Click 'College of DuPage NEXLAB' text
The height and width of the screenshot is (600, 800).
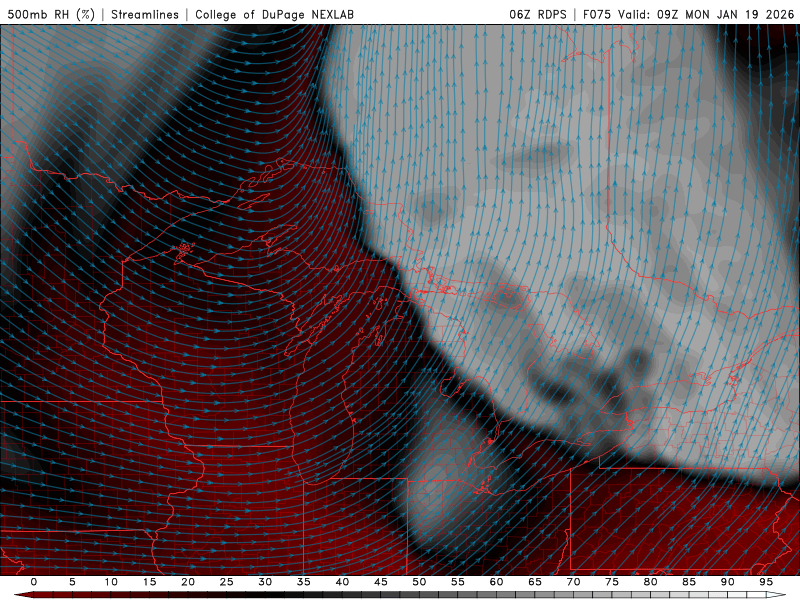(x=274, y=14)
